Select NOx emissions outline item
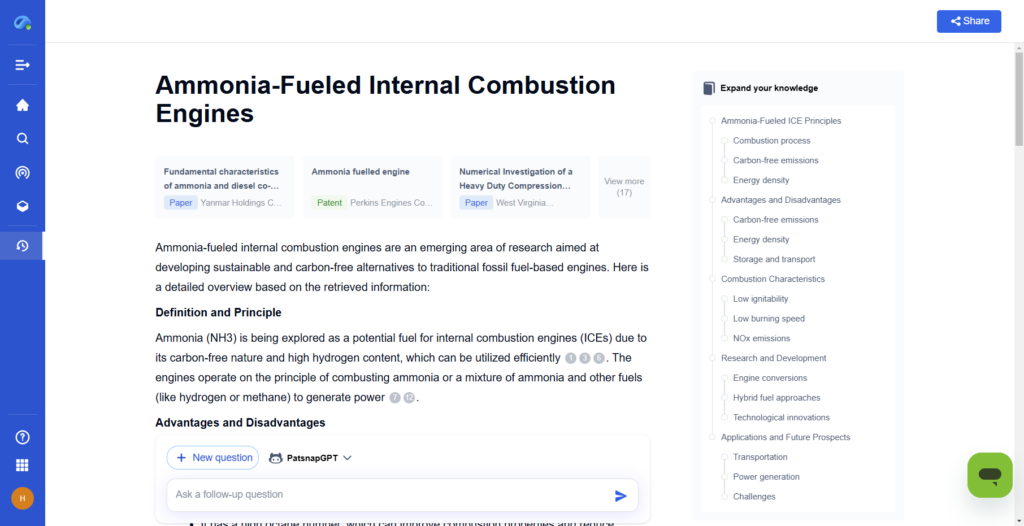1024x526 pixels. point(761,338)
